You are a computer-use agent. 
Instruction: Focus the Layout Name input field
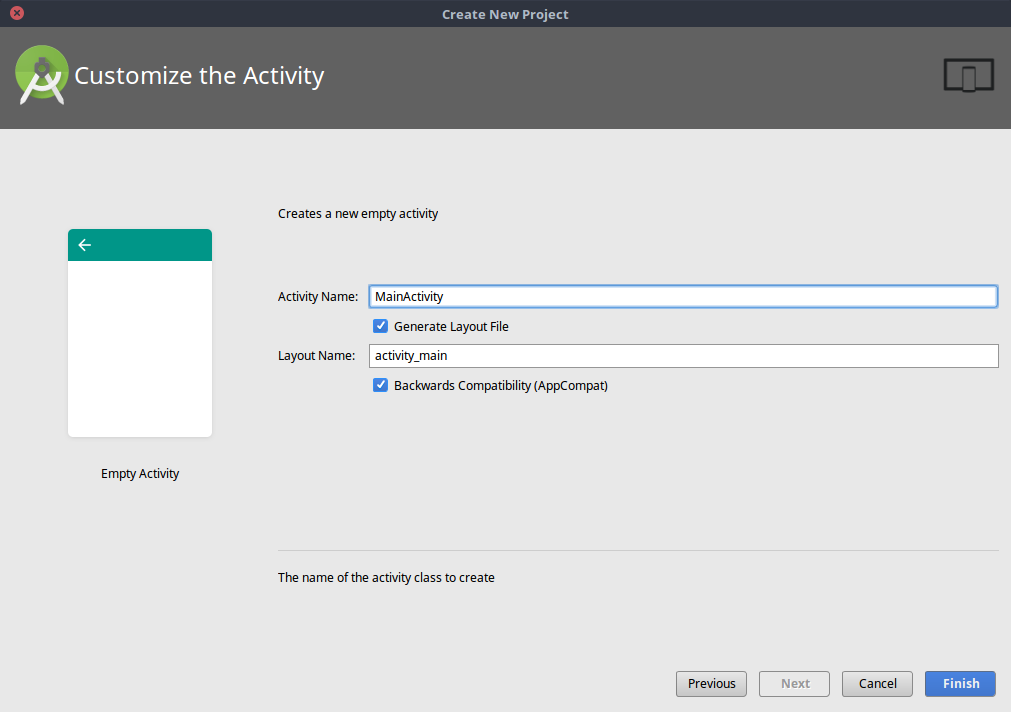[x=682, y=356]
